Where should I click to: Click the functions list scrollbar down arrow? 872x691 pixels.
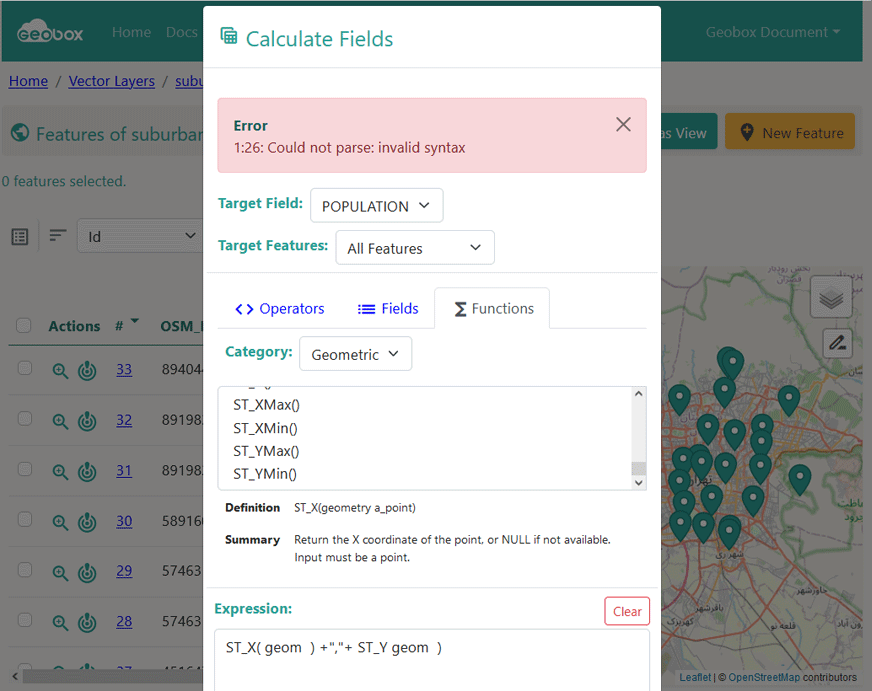(x=639, y=483)
